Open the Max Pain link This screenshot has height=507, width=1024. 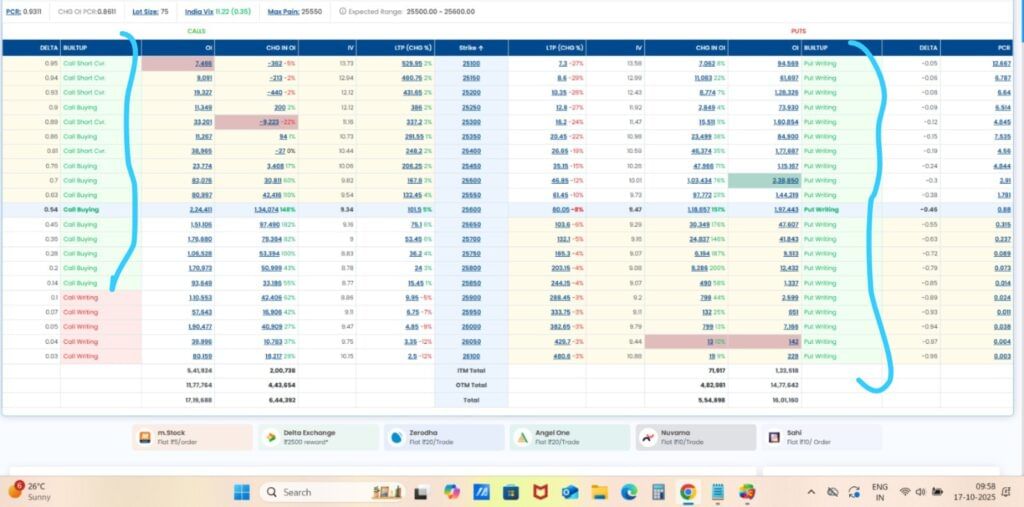click(x=282, y=12)
